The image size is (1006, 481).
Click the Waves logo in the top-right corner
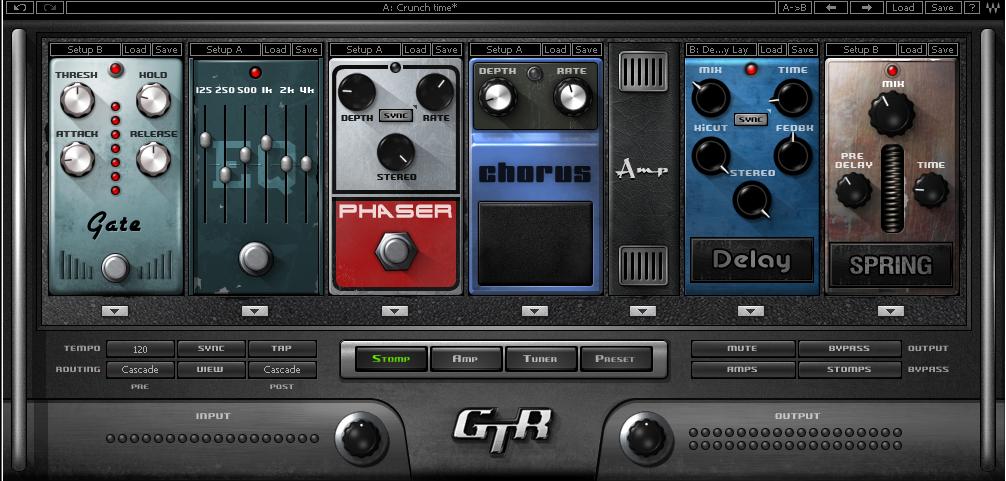993,8
